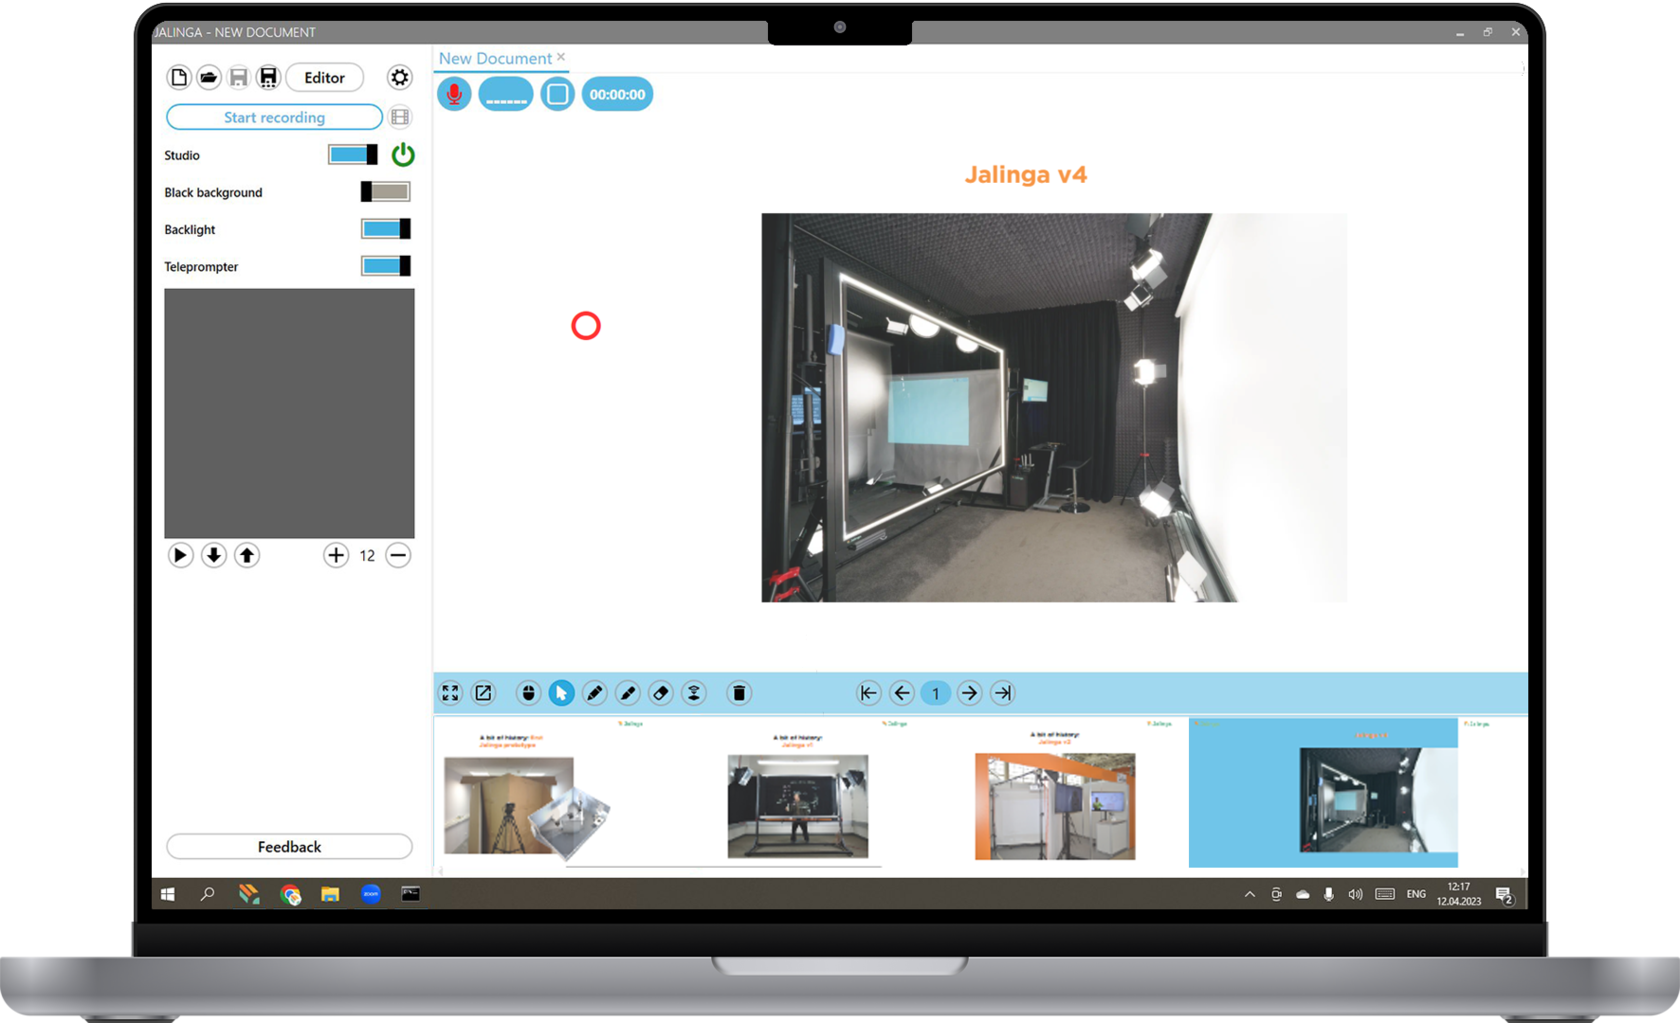
Task: Click the audio level indicator pill
Action: coord(506,94)
